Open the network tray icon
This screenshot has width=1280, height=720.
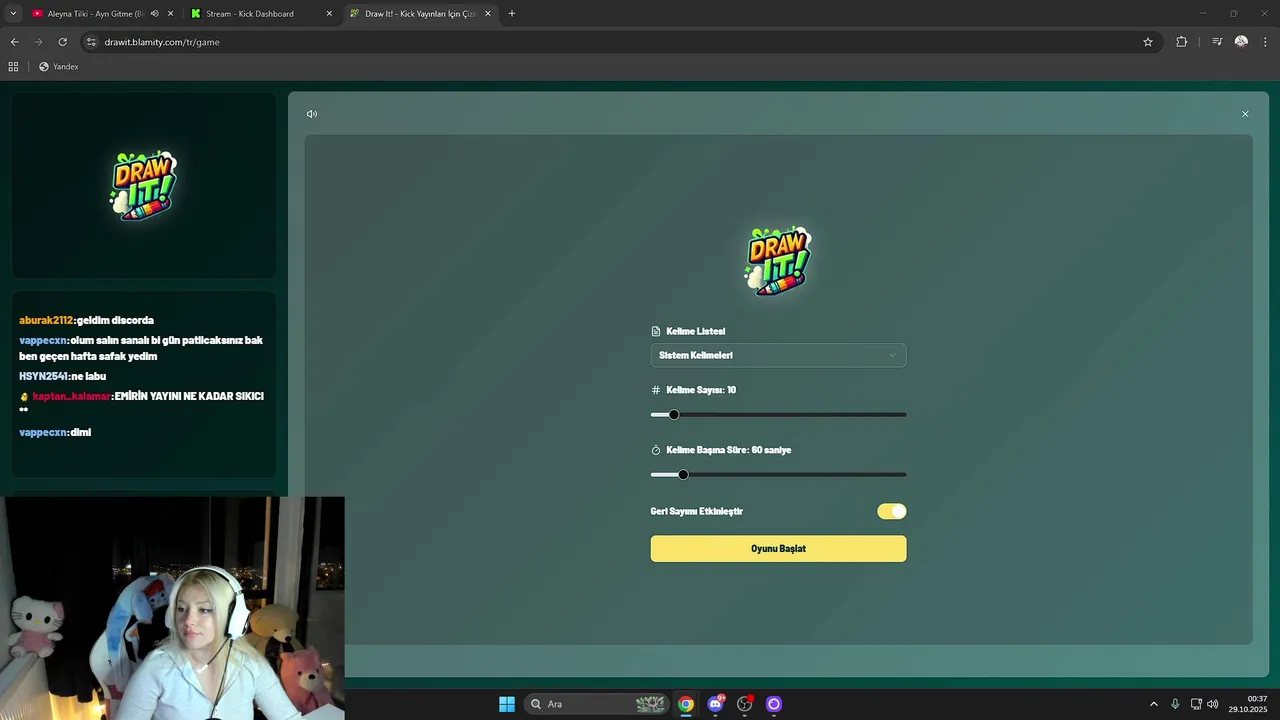point(1196,704)
